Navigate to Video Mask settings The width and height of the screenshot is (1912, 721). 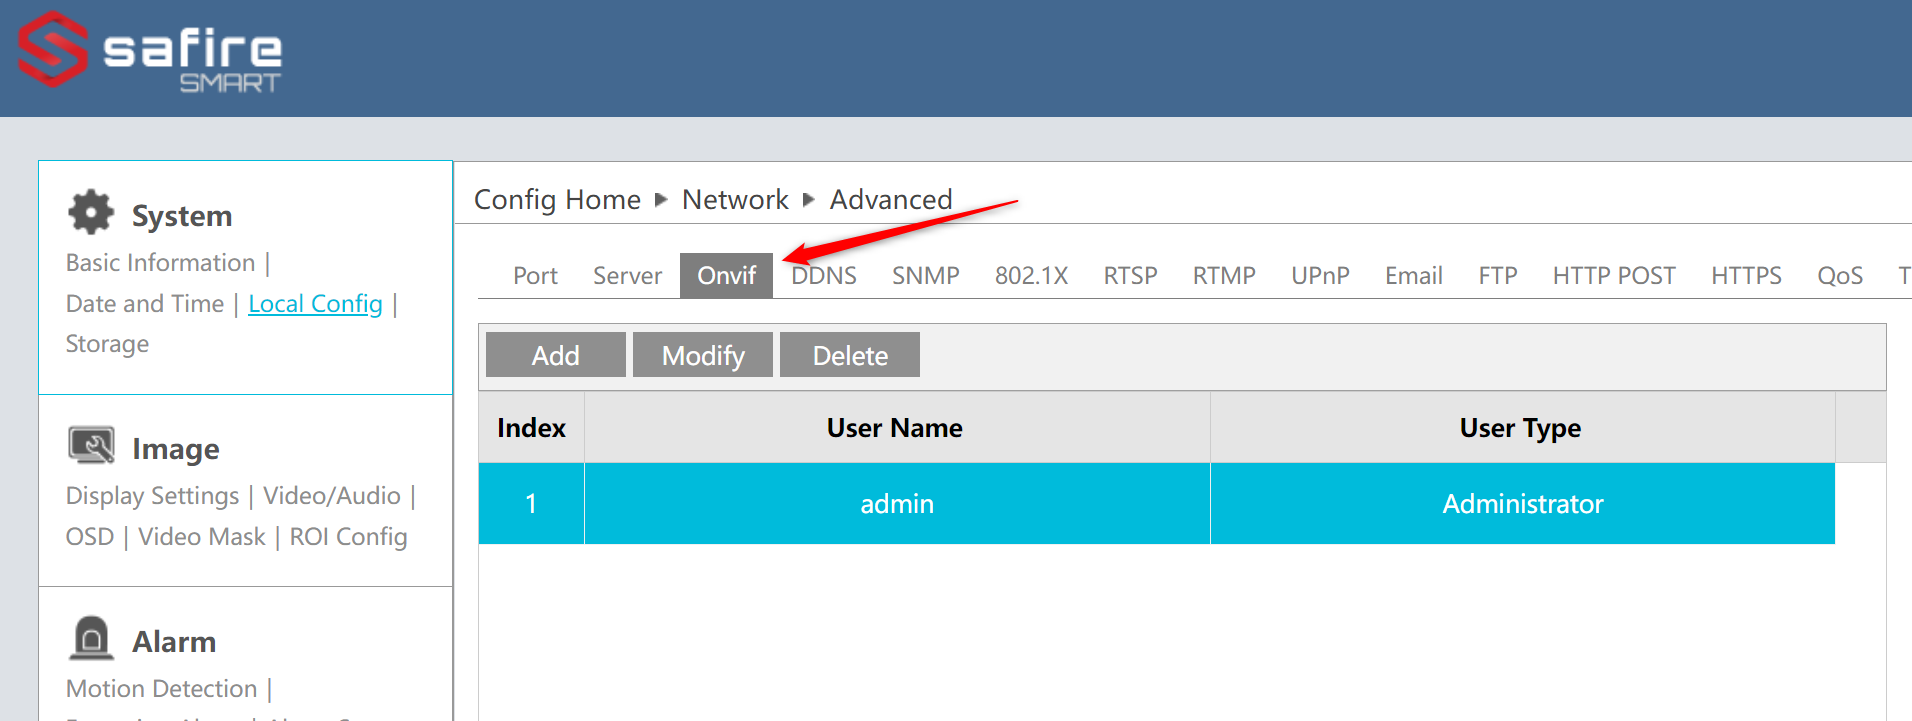coord(202,537)
